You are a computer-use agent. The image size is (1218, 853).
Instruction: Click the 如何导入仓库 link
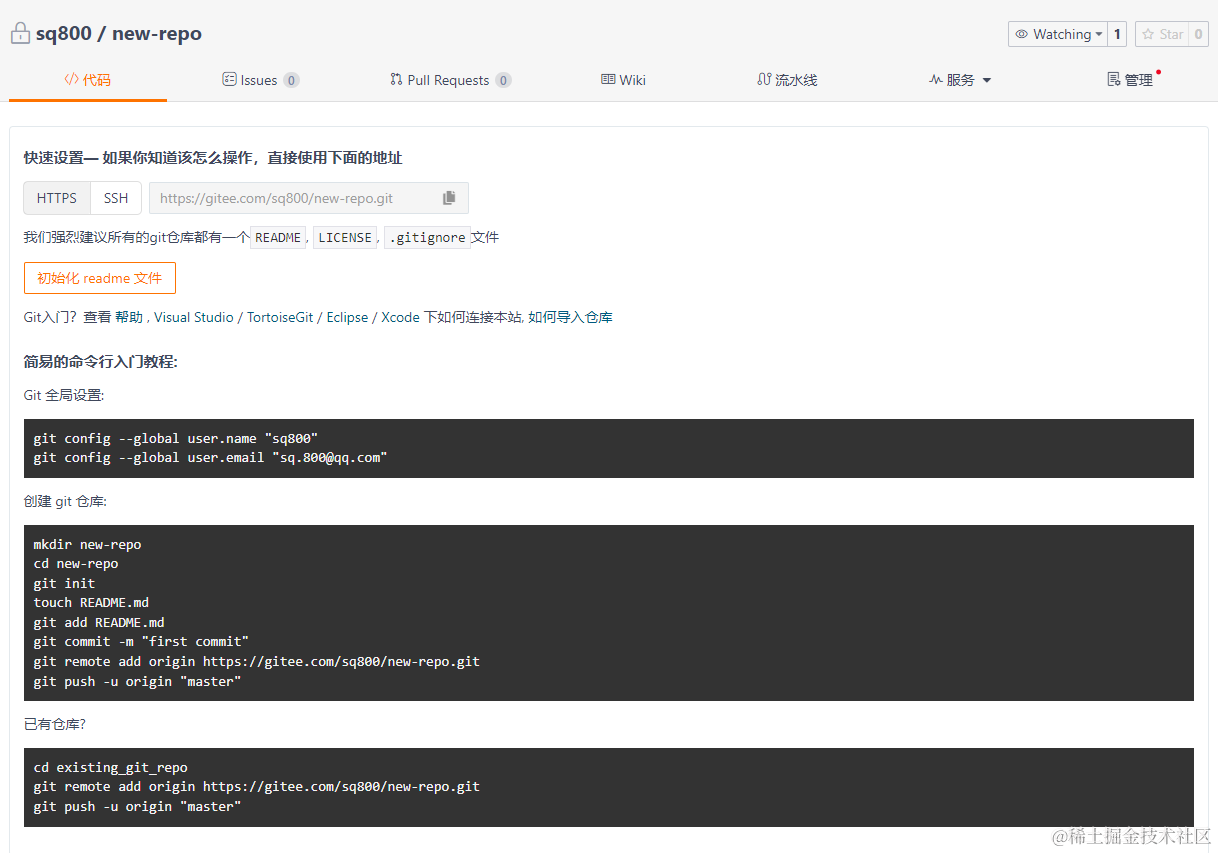tap(570, 317)
